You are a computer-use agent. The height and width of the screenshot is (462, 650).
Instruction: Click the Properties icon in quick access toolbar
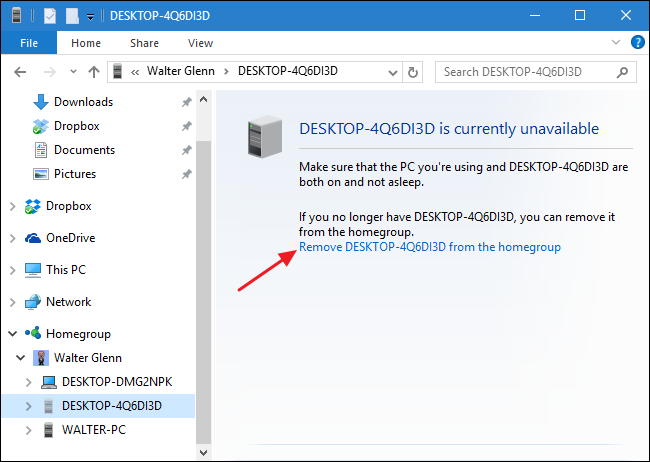[49, 16]
